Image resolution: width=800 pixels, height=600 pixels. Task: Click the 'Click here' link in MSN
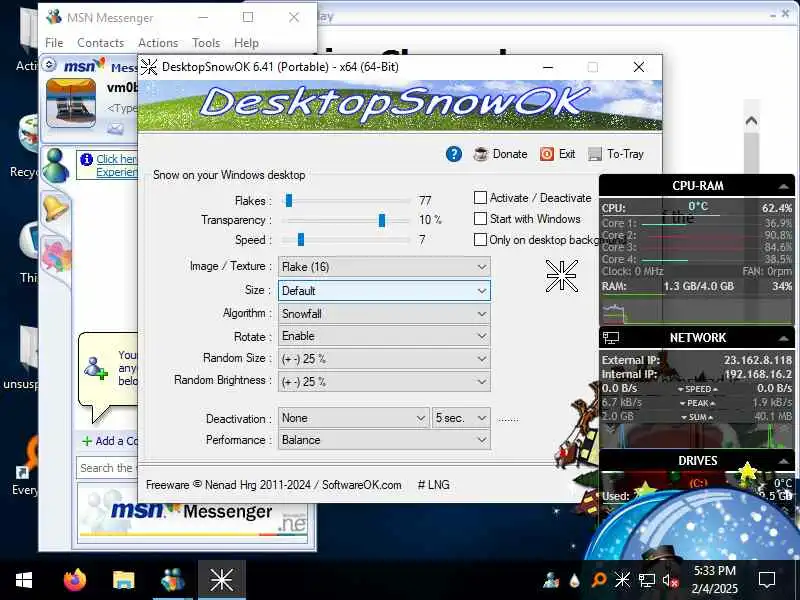pos(117,159)
